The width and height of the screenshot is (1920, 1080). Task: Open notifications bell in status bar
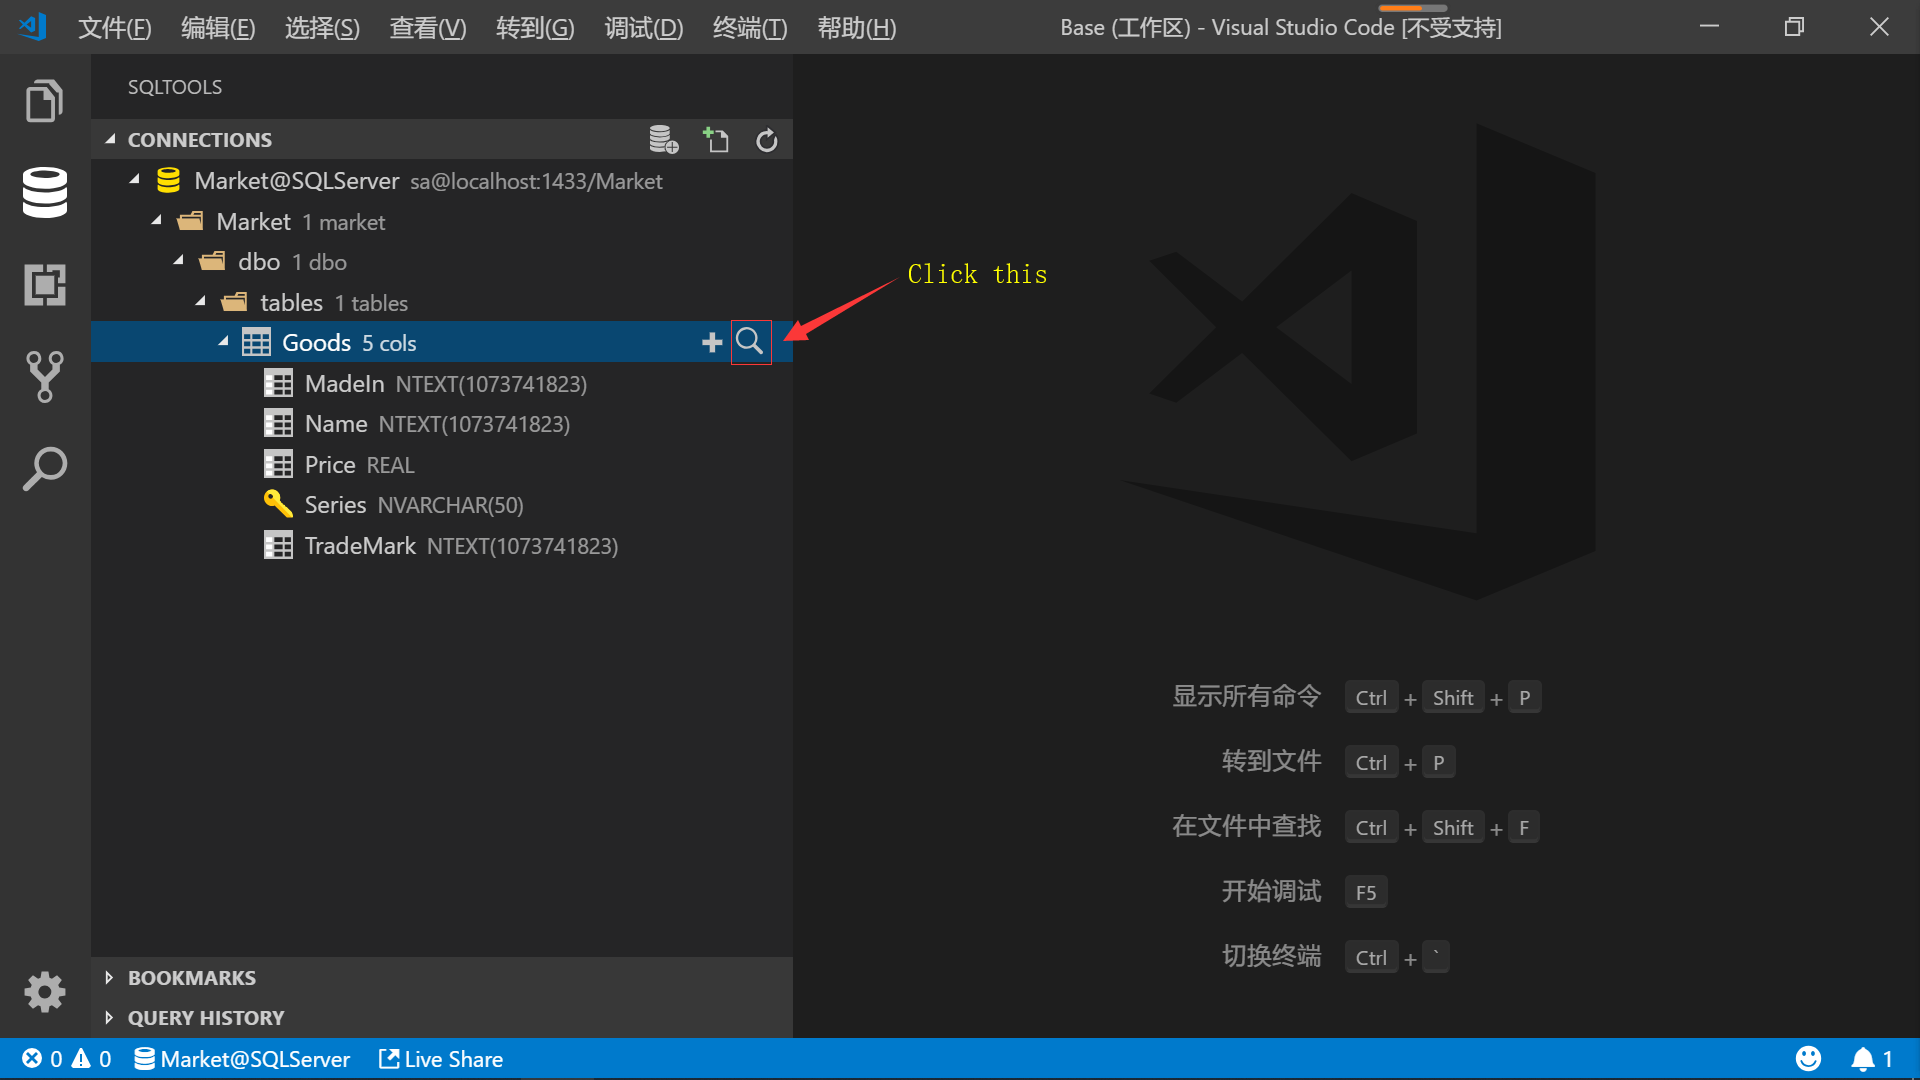point(1872,1059)
